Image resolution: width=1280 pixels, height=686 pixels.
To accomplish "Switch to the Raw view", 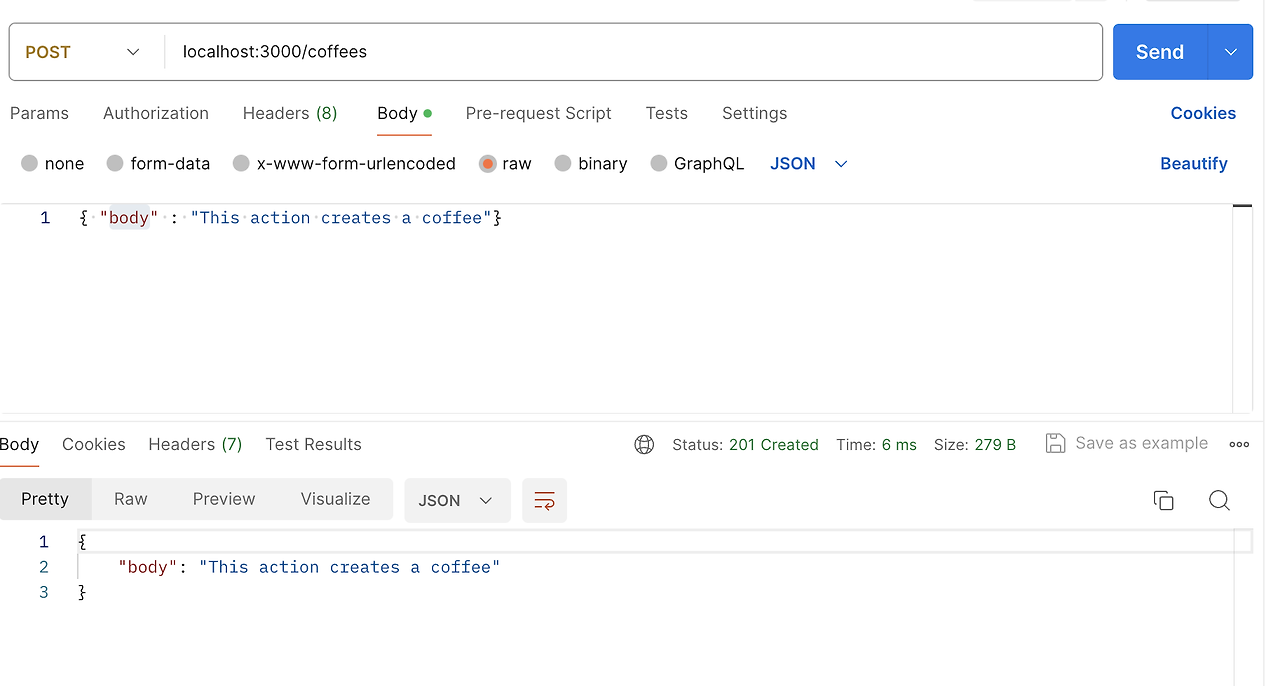I will coord(131,499).
